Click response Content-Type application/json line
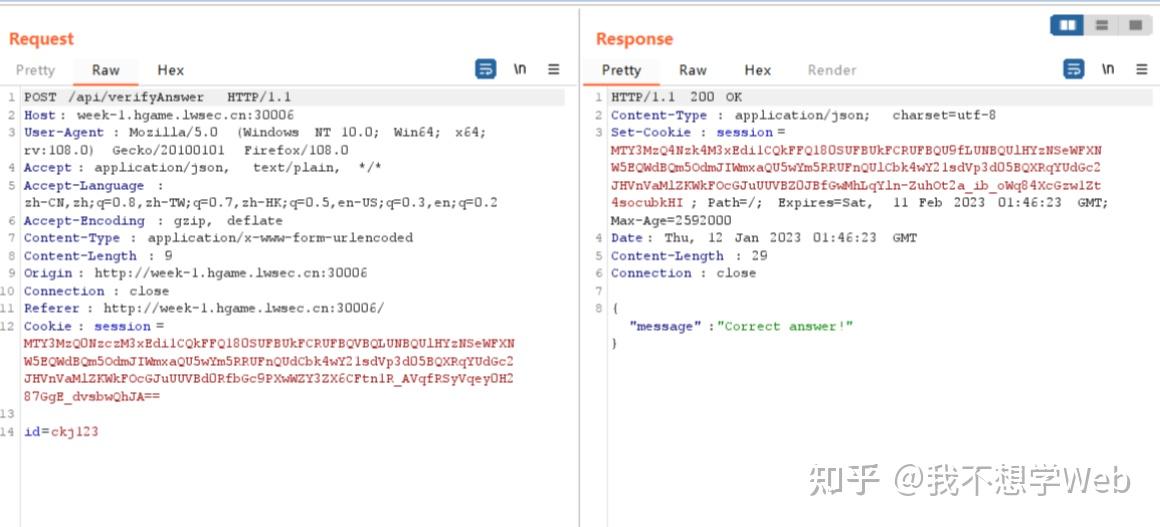The height and width of the screenshot is (527, 1160). click(x=803, y=115)
